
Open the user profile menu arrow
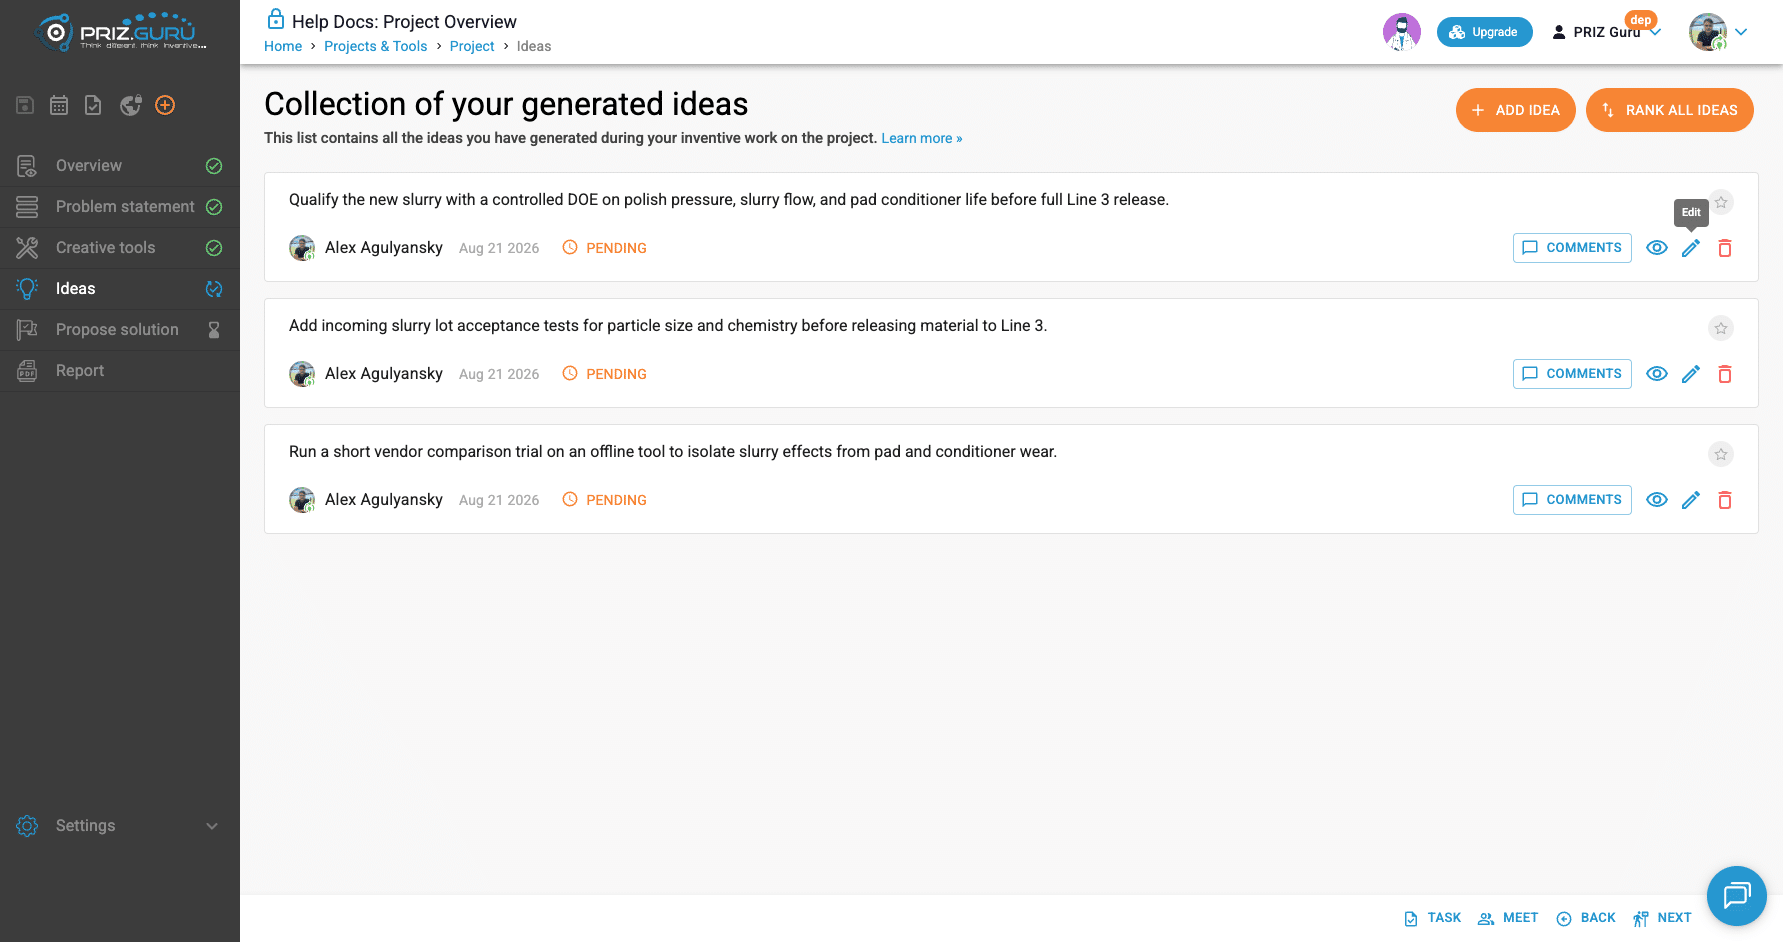tap(1741, 32)
